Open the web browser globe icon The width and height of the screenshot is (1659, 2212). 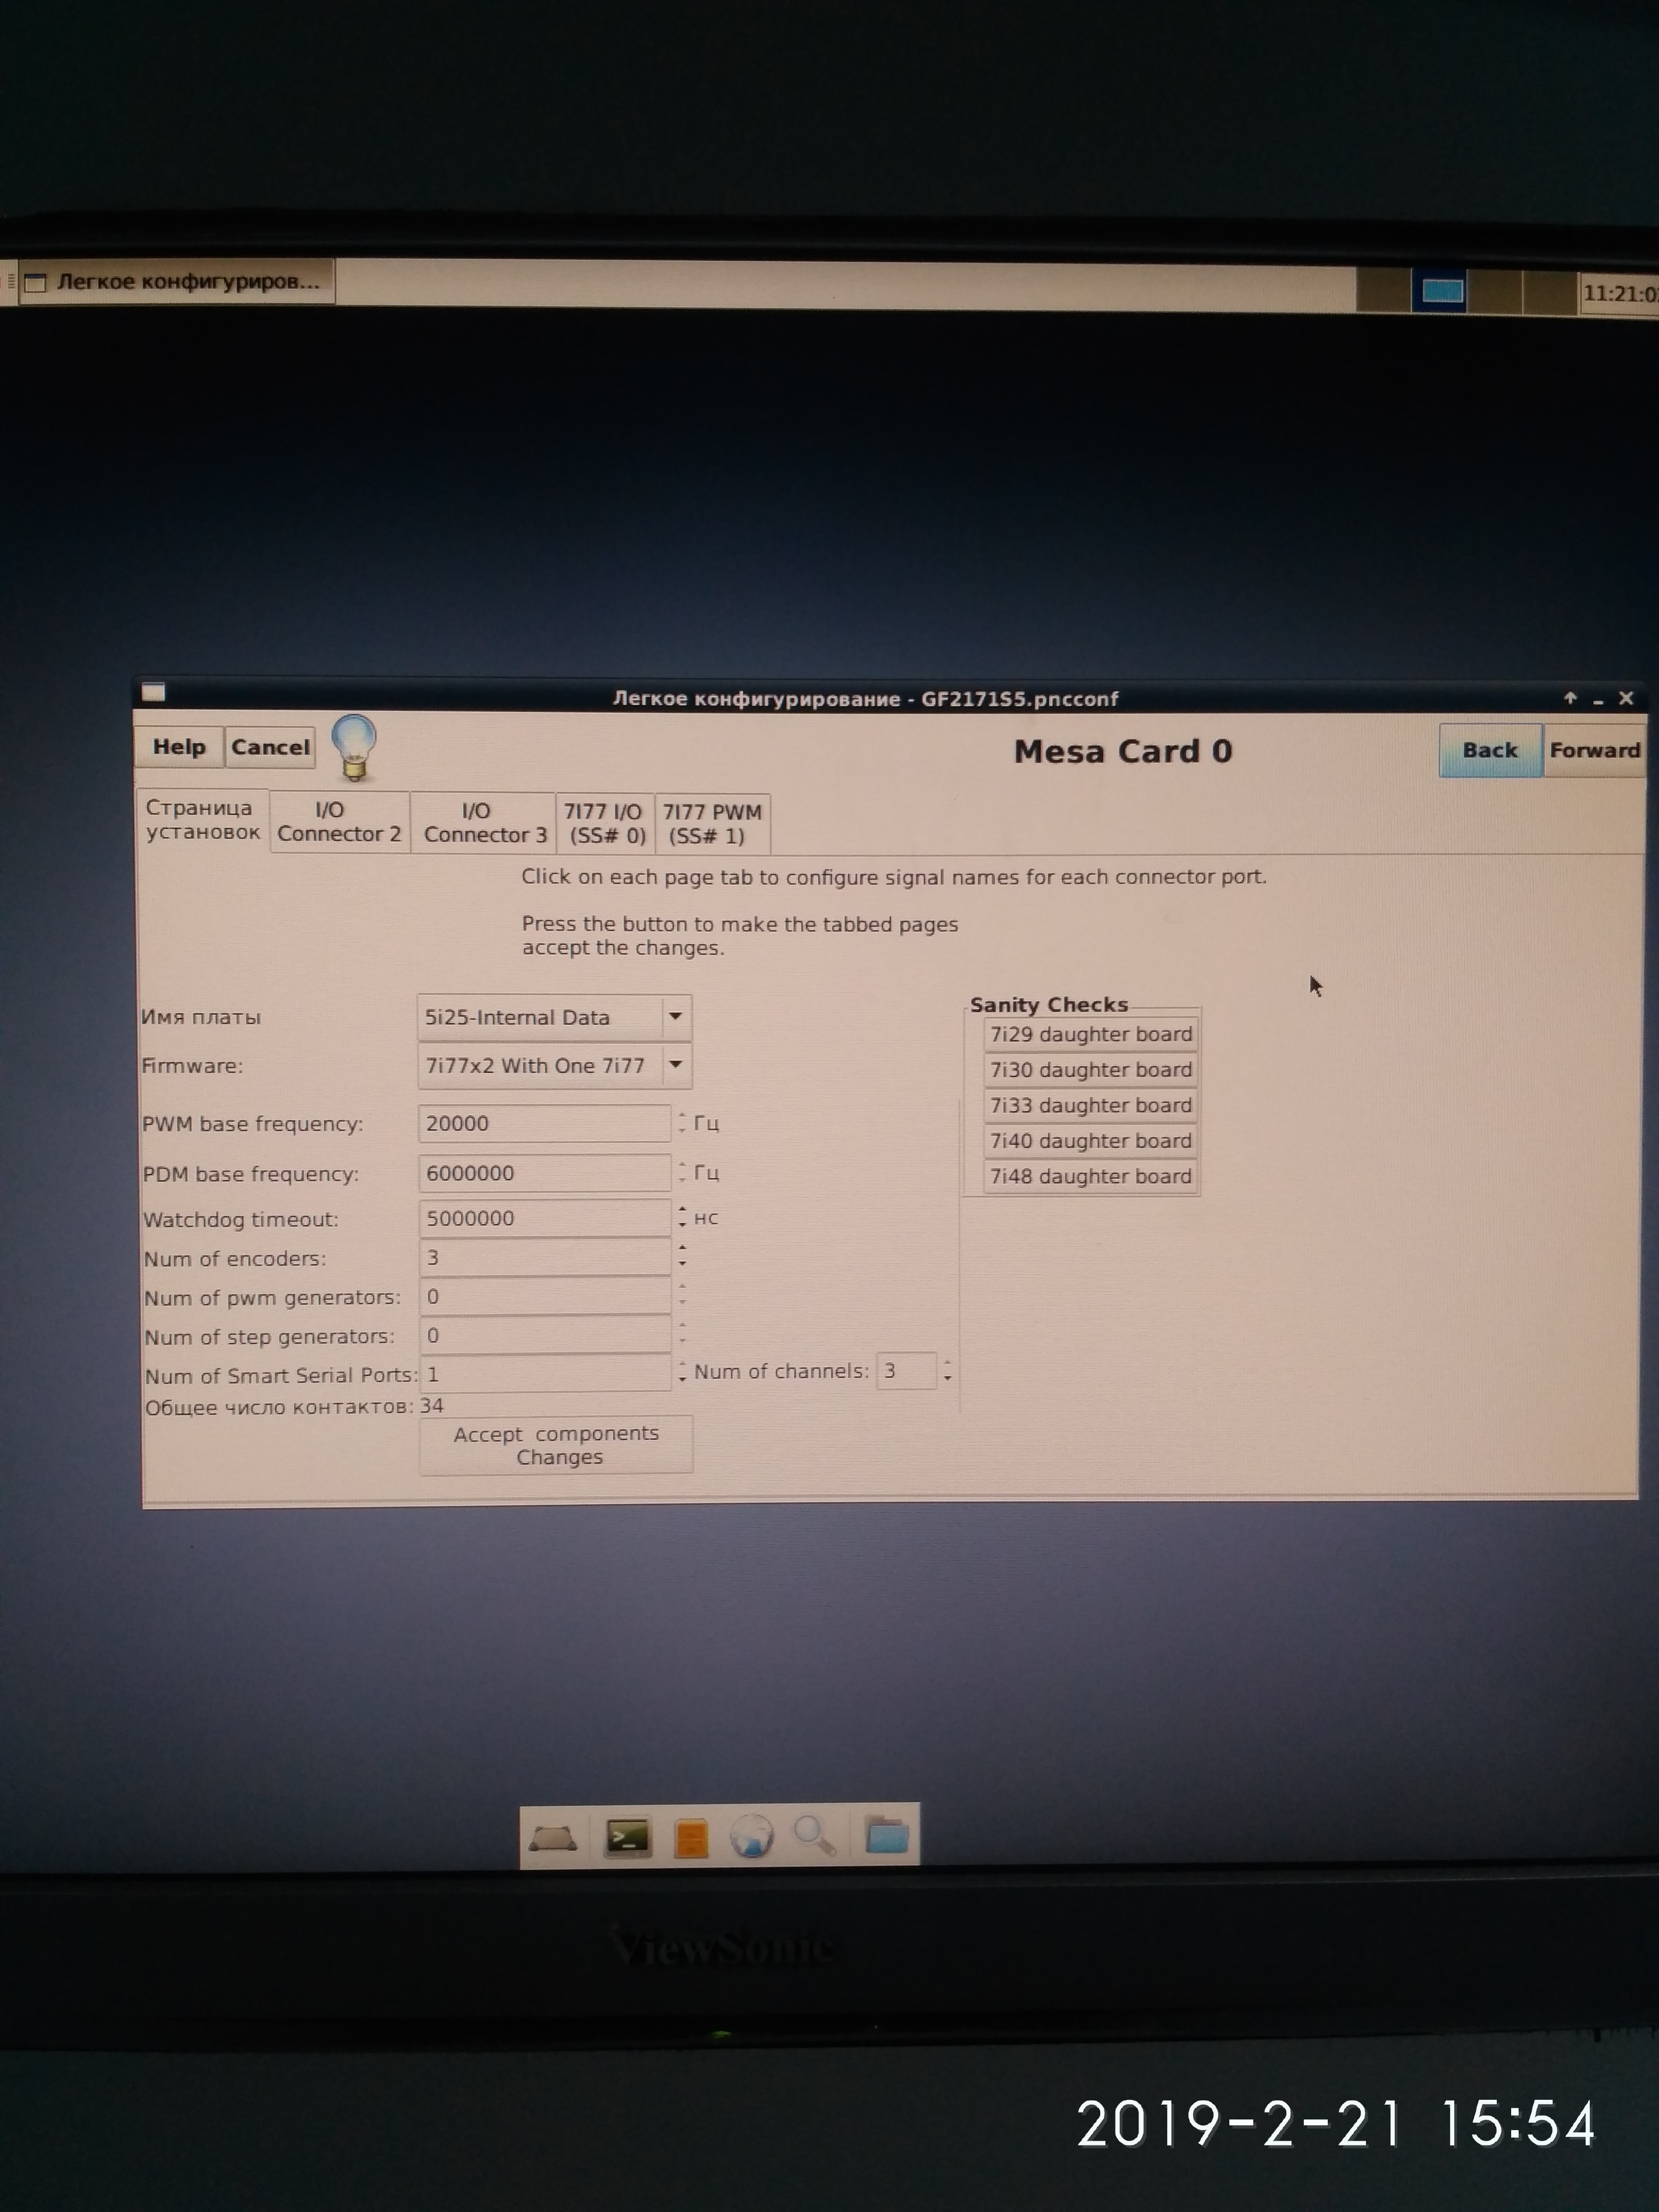[x=752, y=1837]
